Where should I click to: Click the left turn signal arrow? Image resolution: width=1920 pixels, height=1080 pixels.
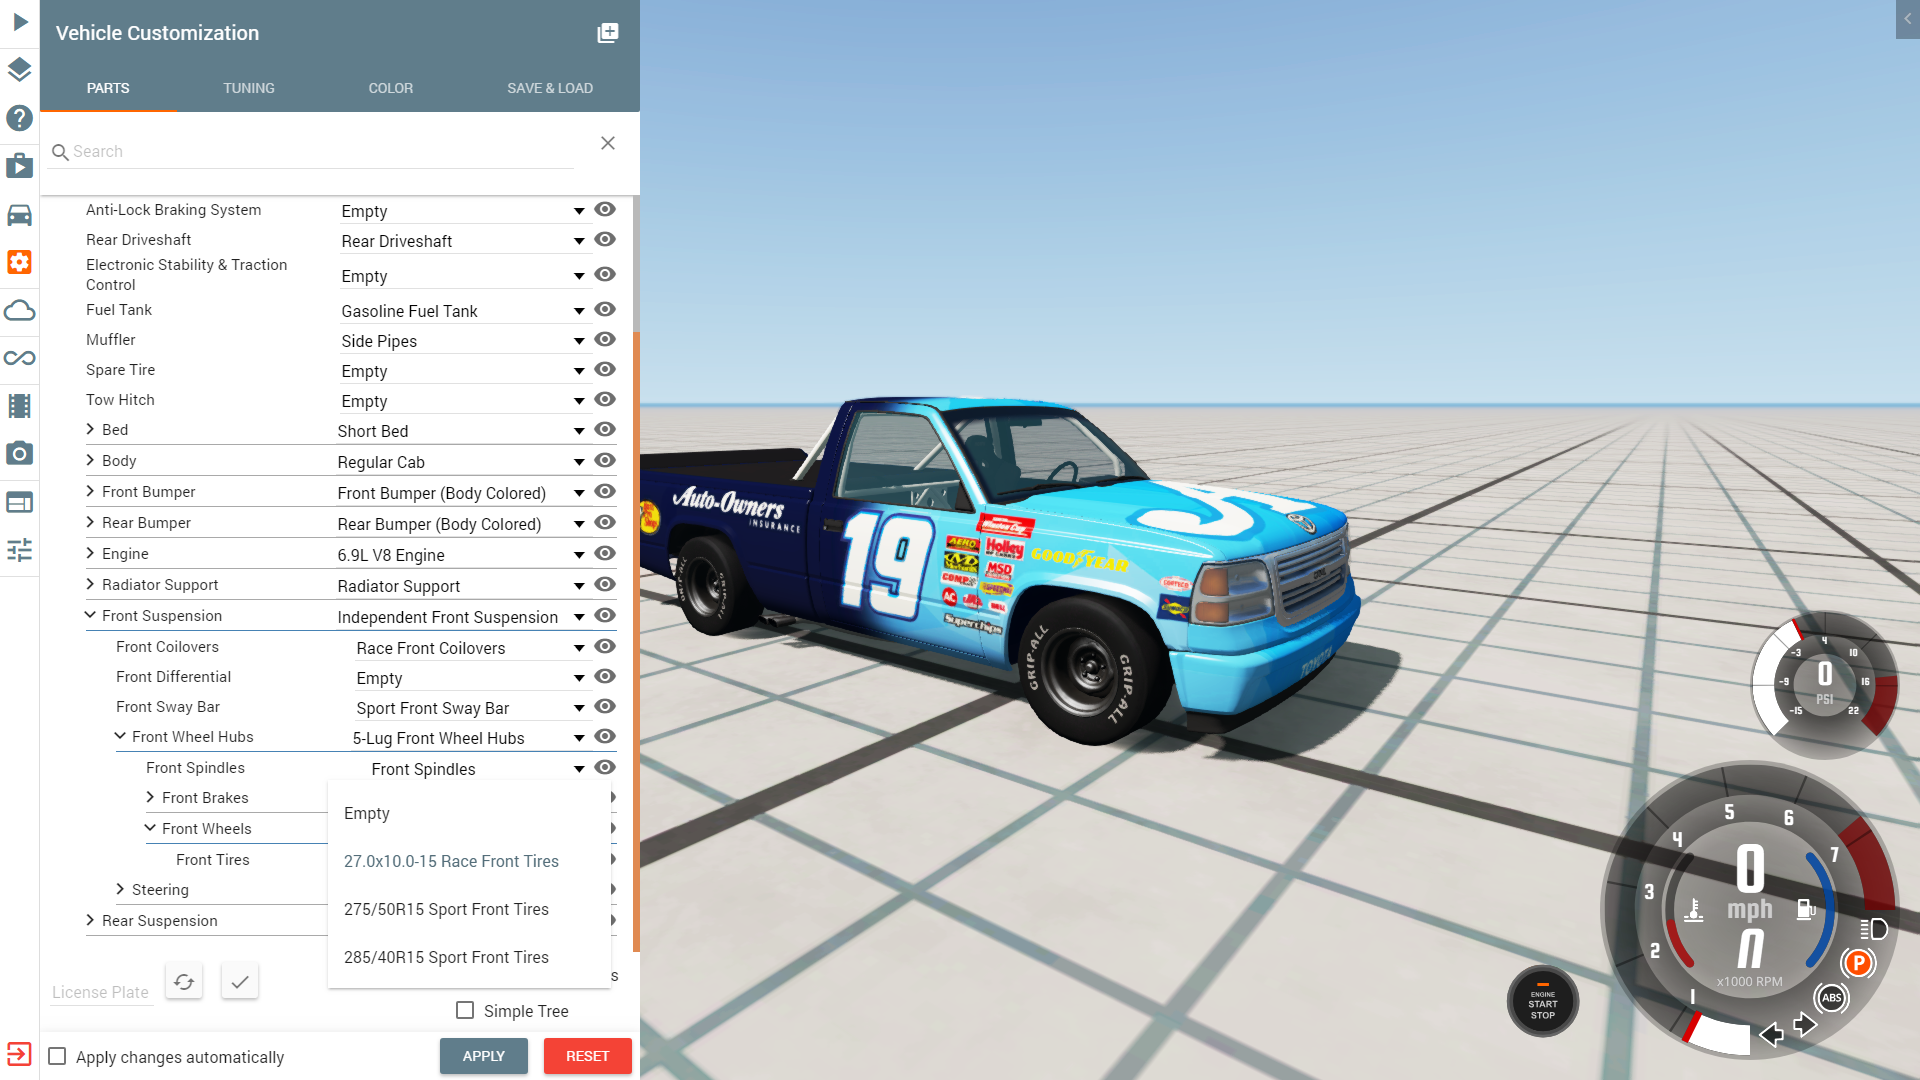pyautogui.click(x=1771, y=1034)
